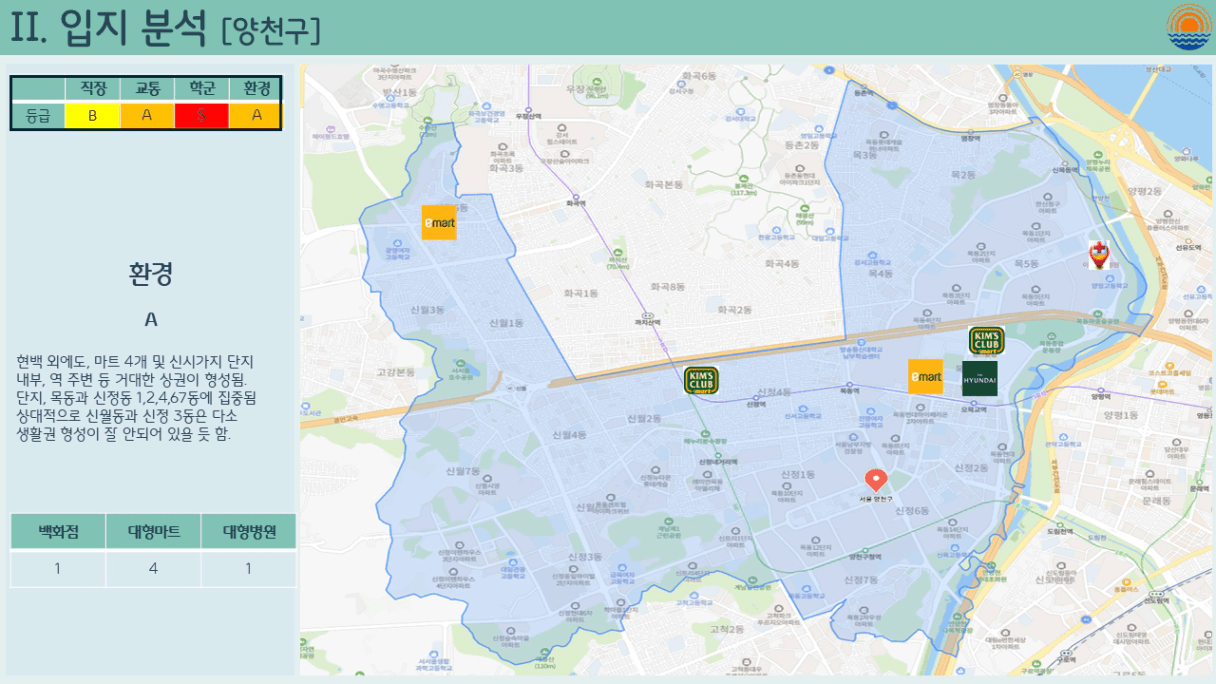Select the Kim's Club logo below 목5동
Screen dimensions: 1216x684
986,341
